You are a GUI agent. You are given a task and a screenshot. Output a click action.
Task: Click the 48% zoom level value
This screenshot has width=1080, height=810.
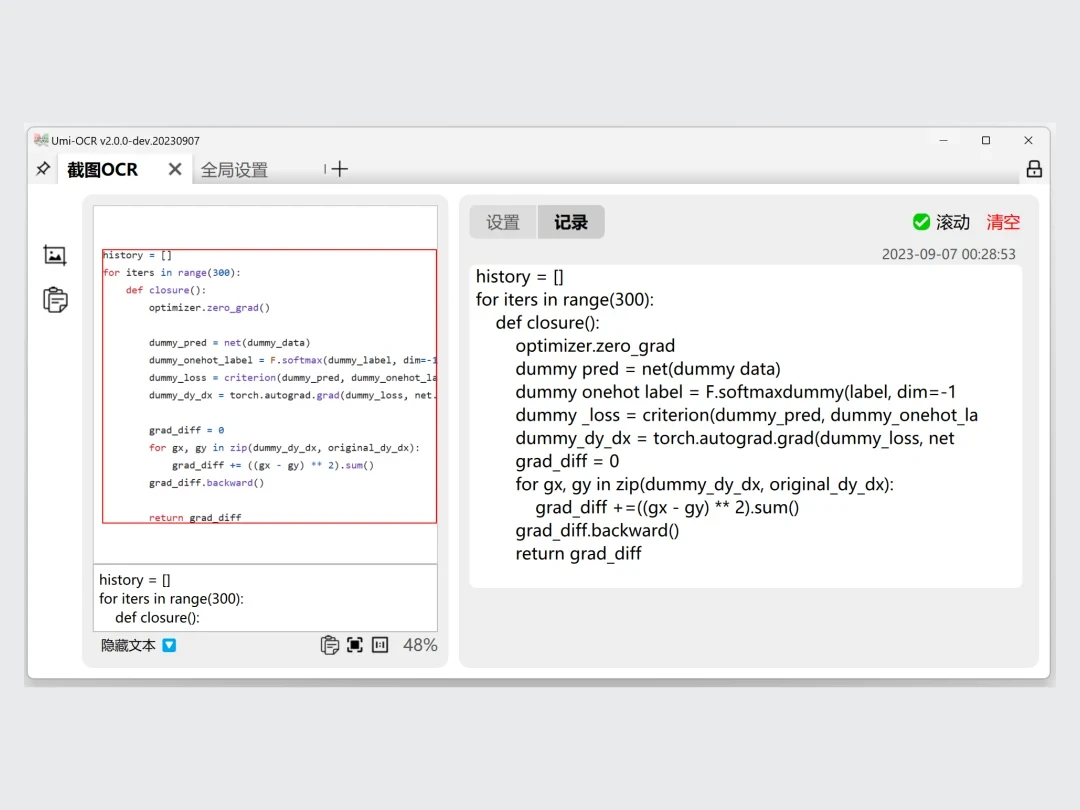coord(420,645)
